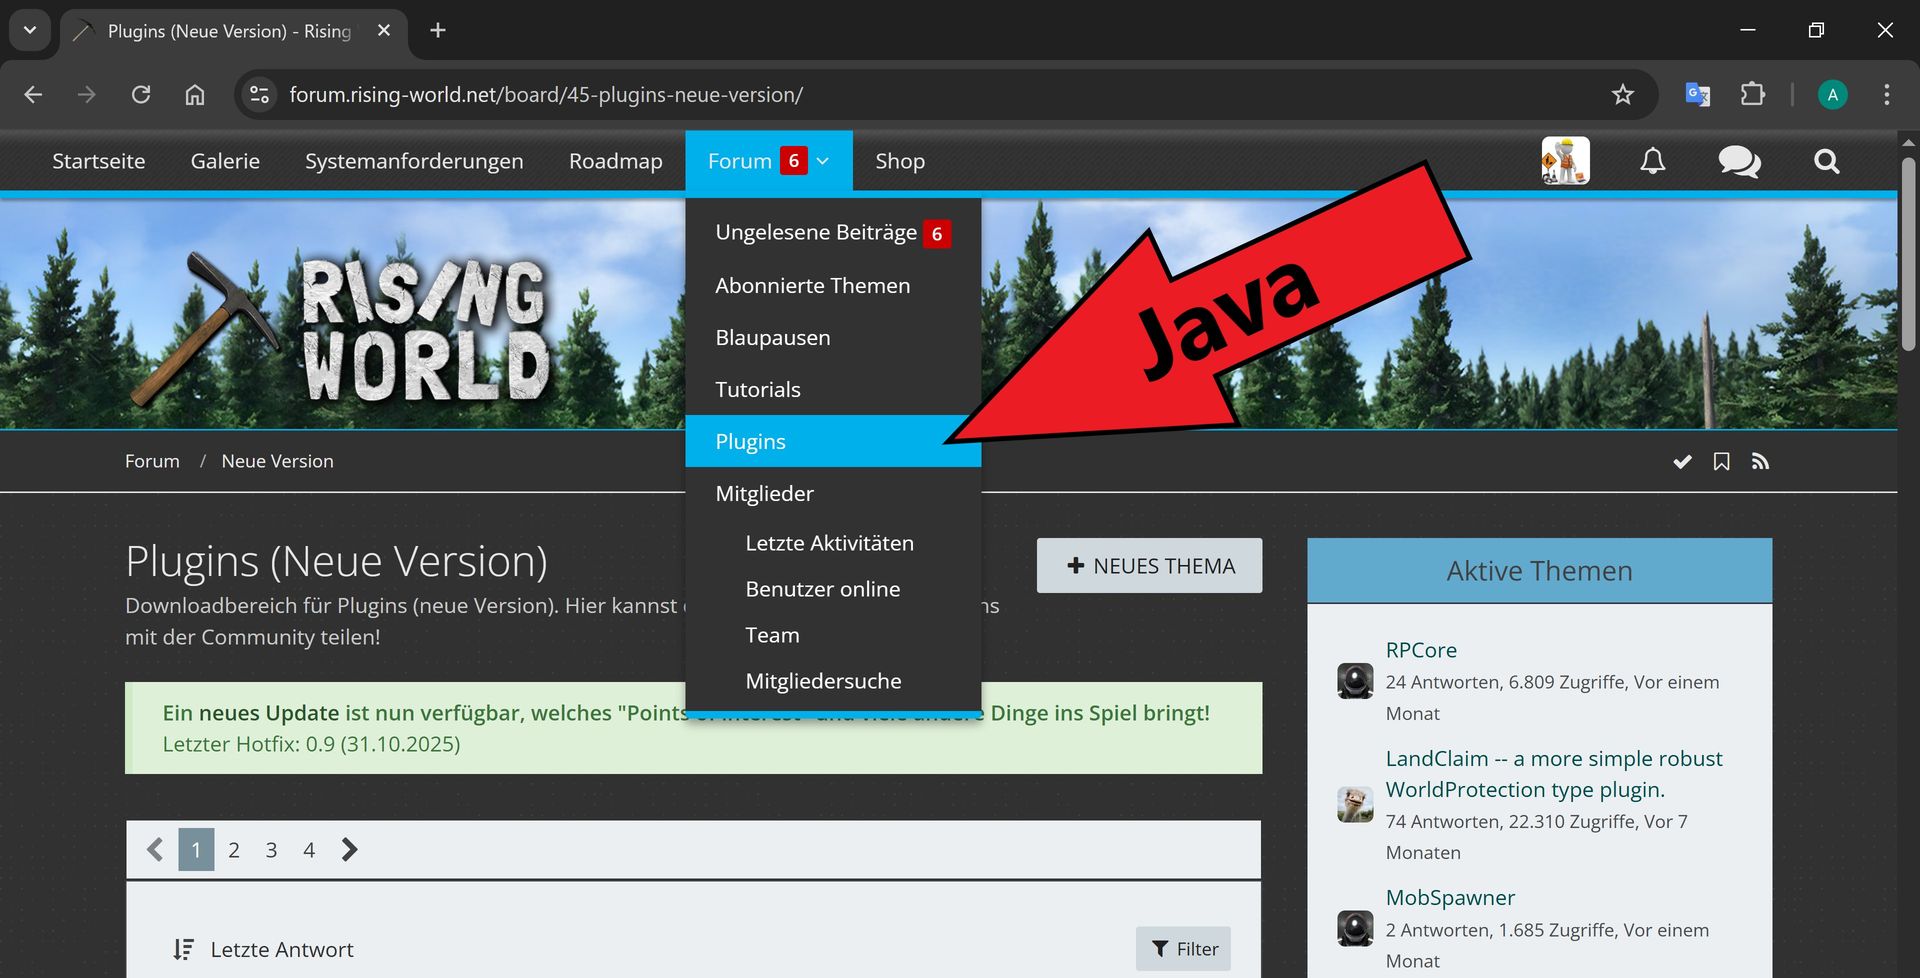Go to page 3 of the thread list

pos(271,850)
